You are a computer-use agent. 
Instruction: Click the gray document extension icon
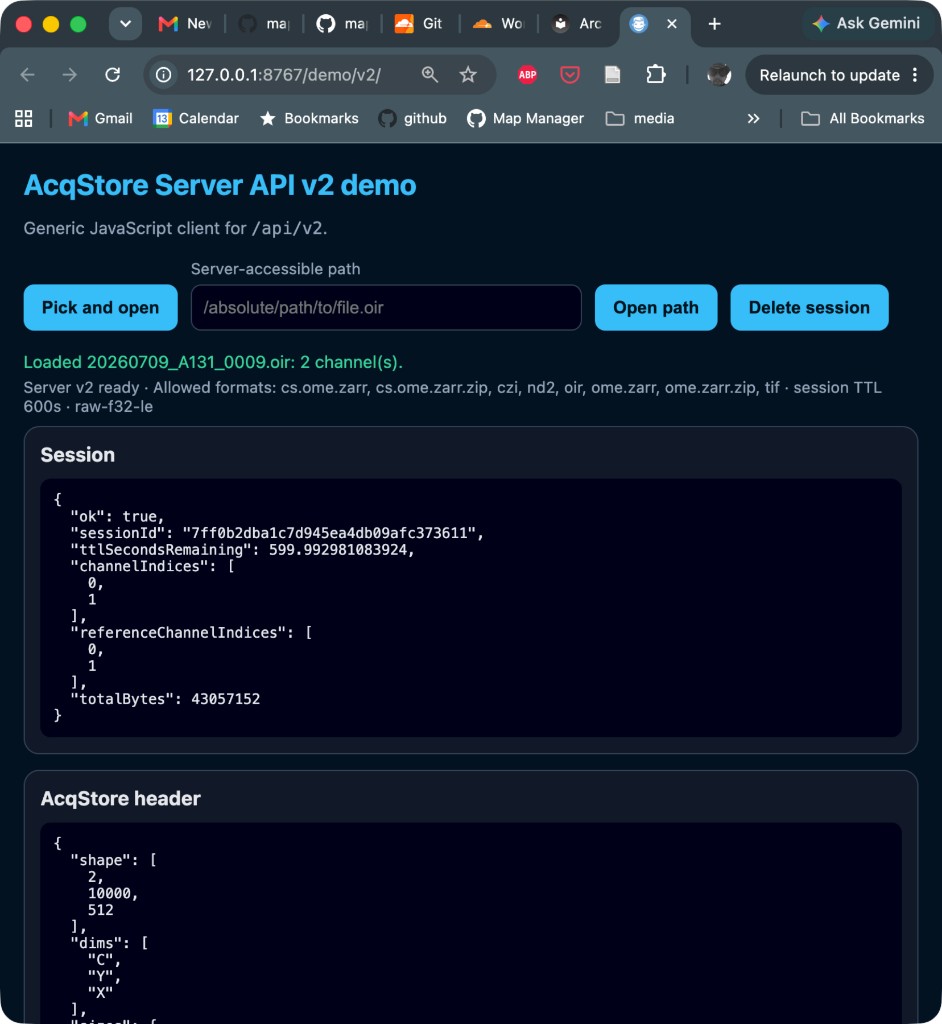point(612,75)
